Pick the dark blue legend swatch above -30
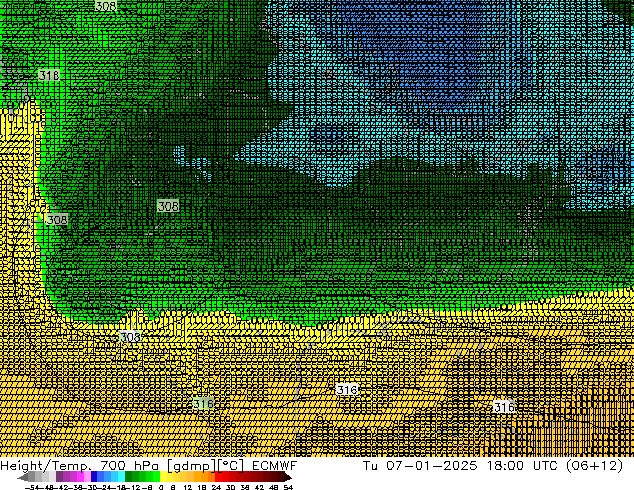Image resolution: width=634 pixels, height=490 pixels. click(x=94, y=477)
